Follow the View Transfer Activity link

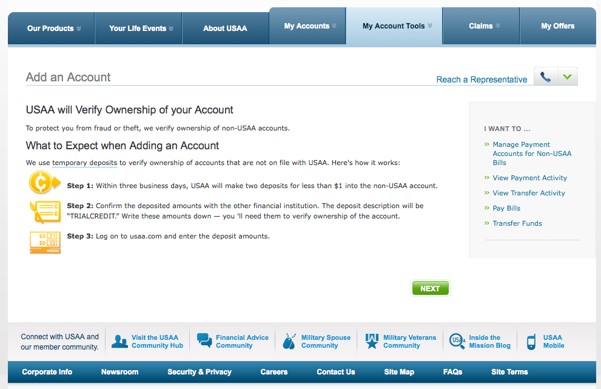point(529,193)
